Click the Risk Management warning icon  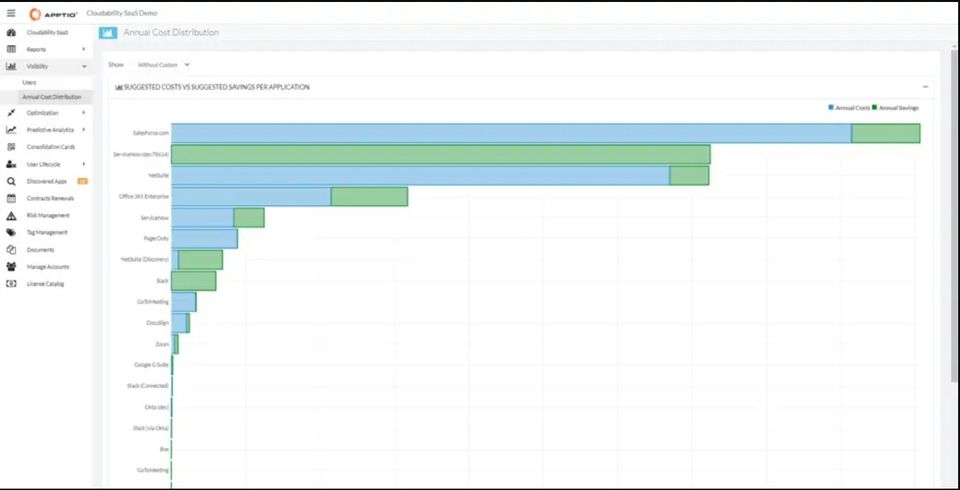[11, 215]
